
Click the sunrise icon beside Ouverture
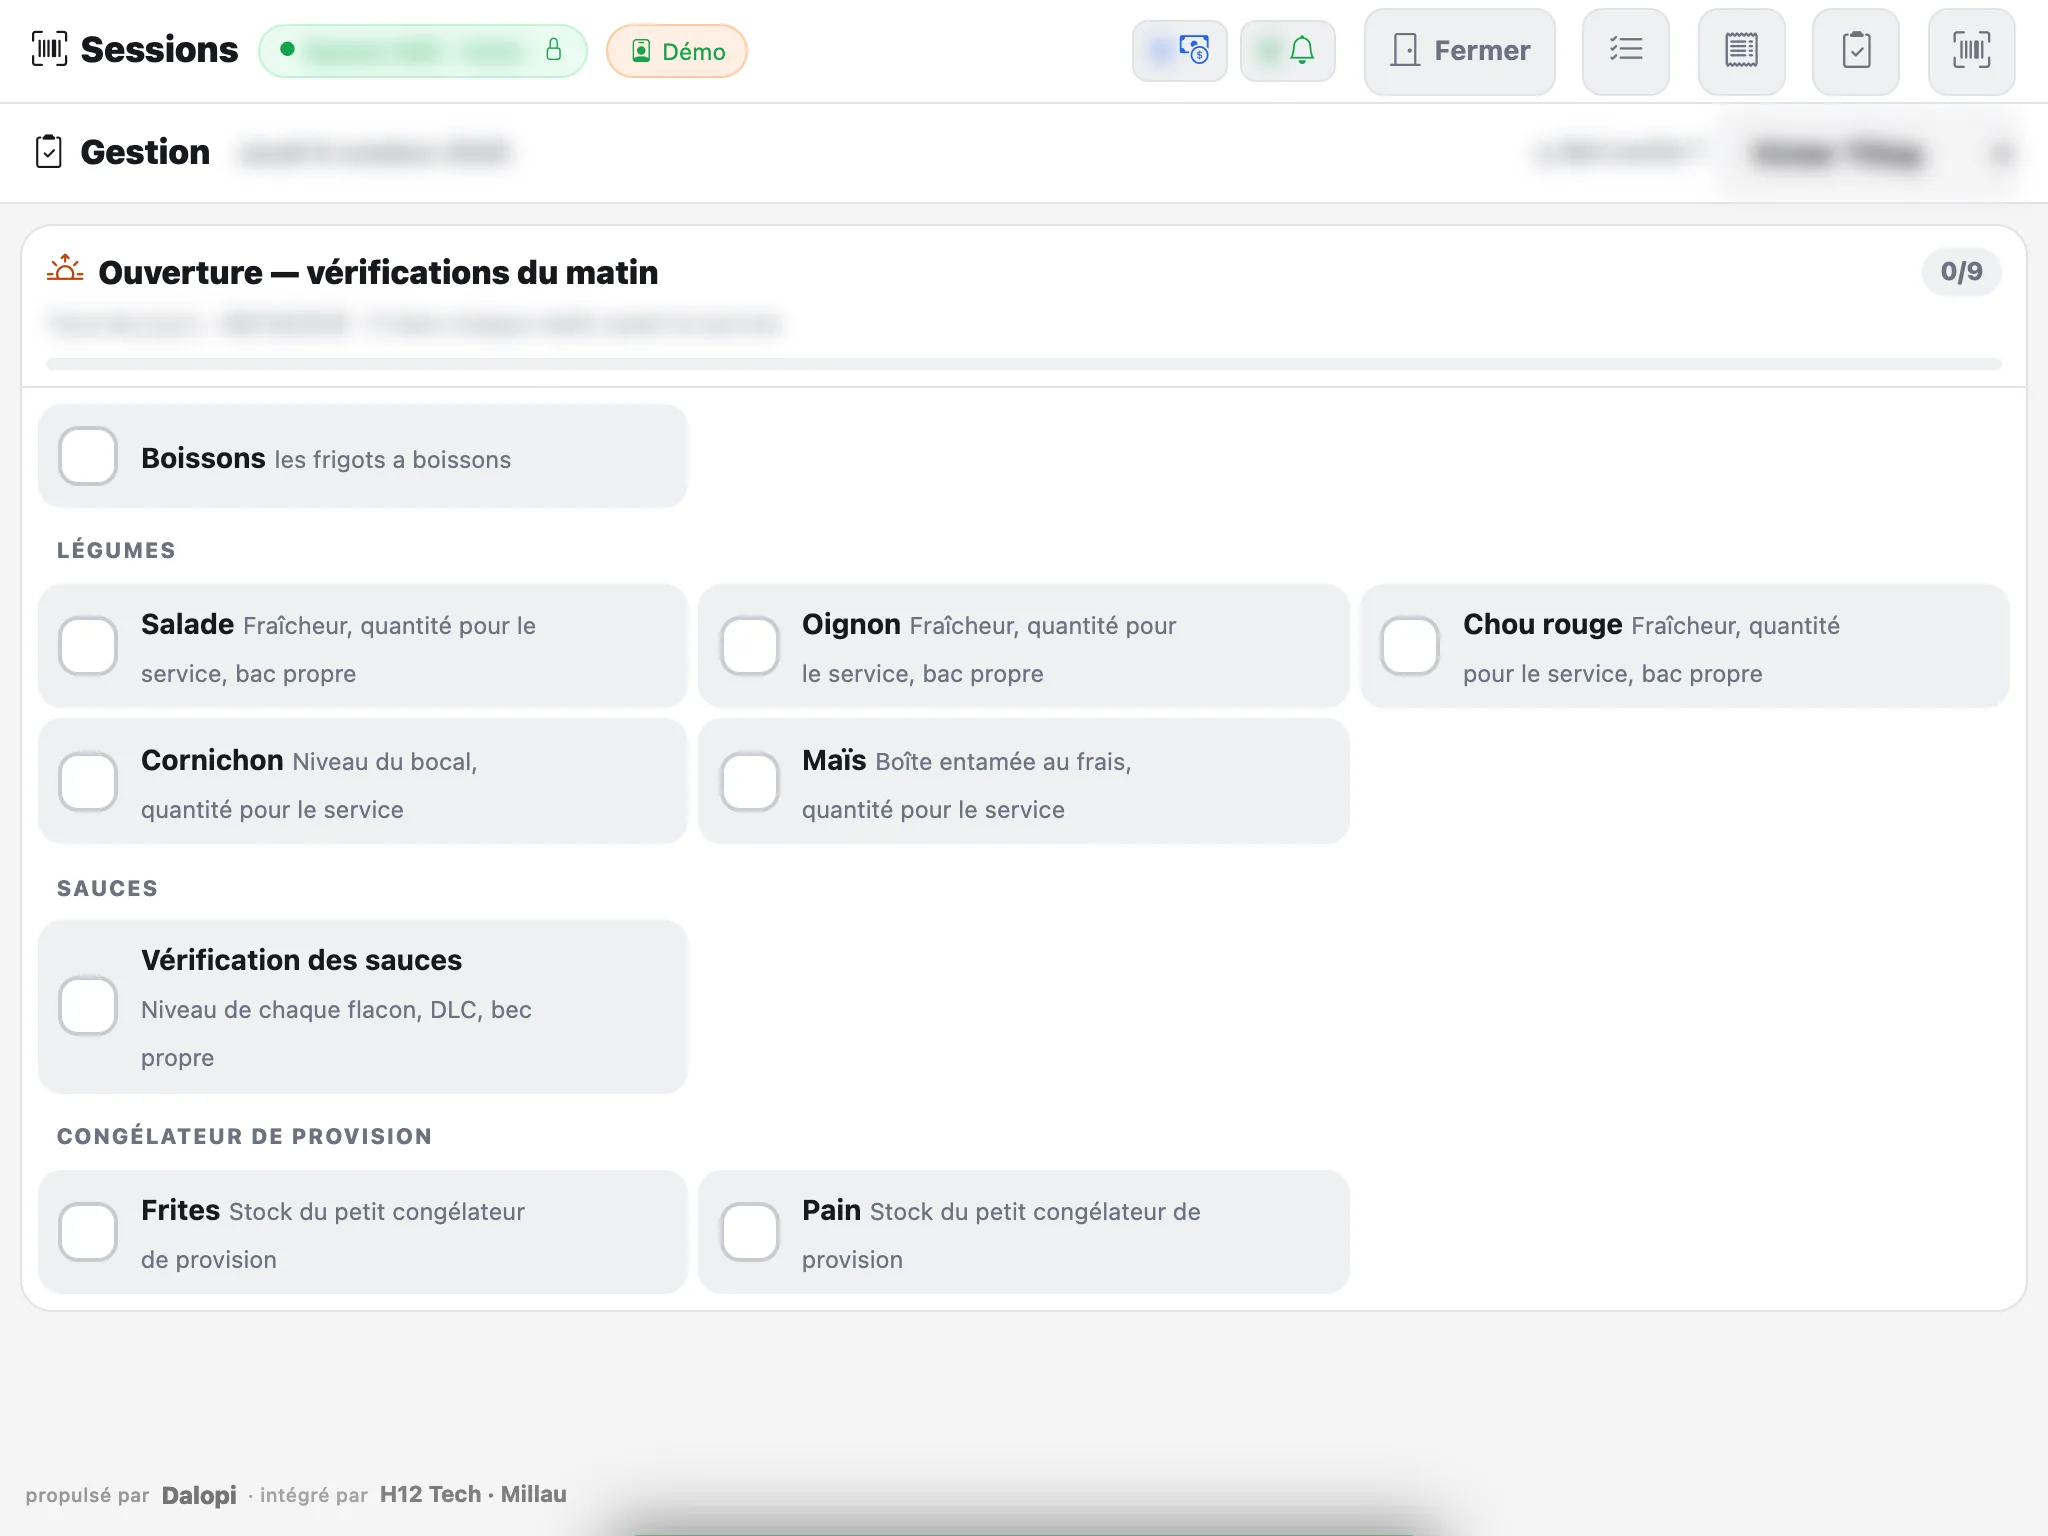tap(65, 270)
